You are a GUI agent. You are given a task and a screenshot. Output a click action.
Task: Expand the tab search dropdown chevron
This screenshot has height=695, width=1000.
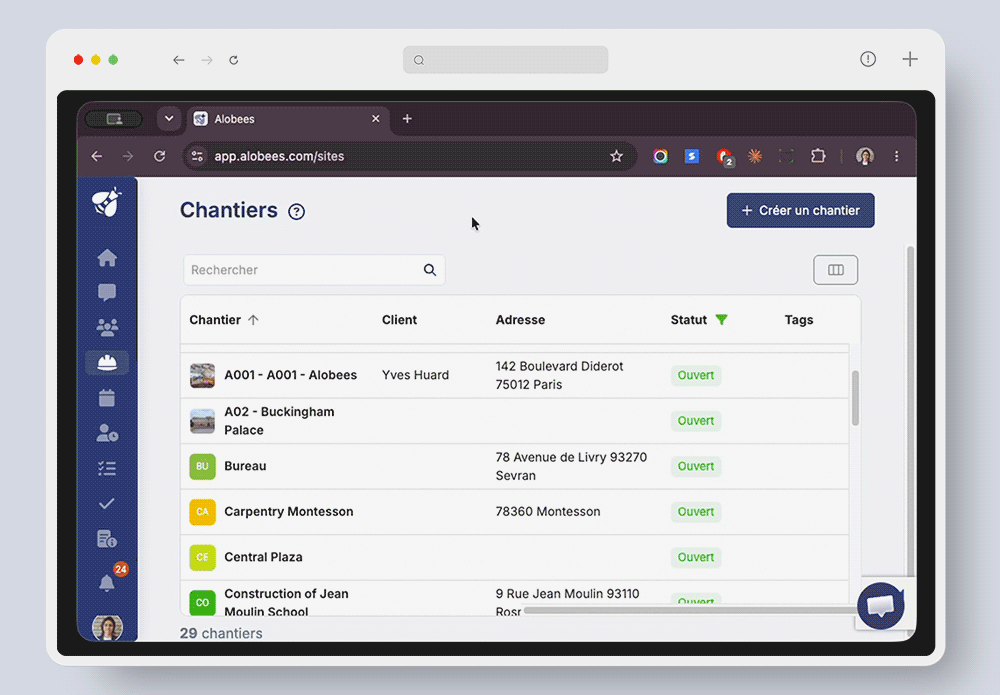[x=169, y=119]
